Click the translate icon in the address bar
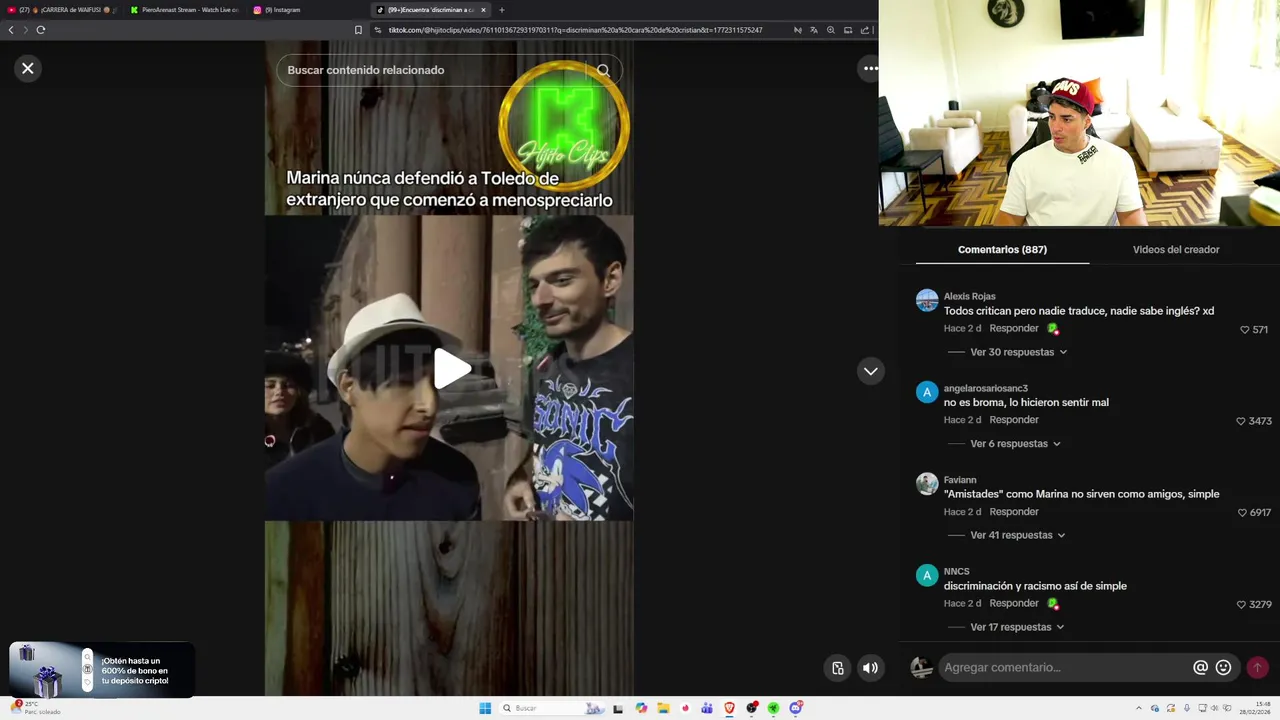Viewport: 1280px width, 720px height. [813, 30]
